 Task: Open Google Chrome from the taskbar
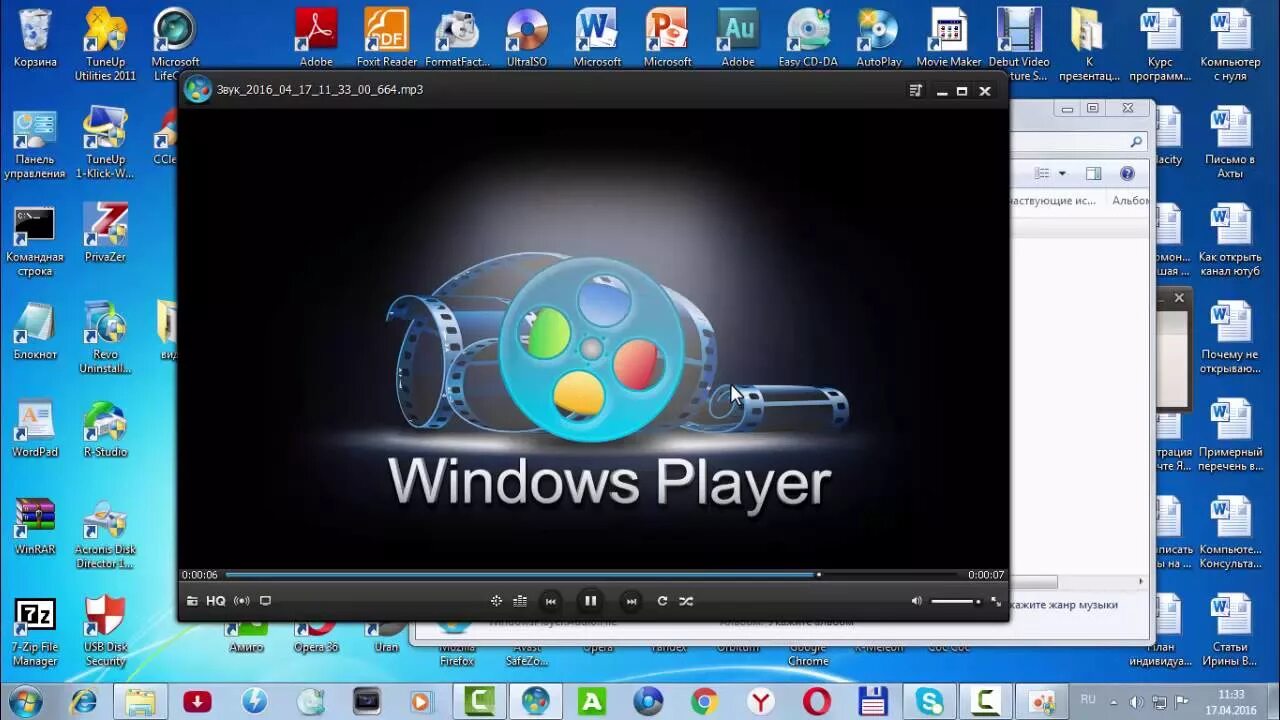[704, 701]
